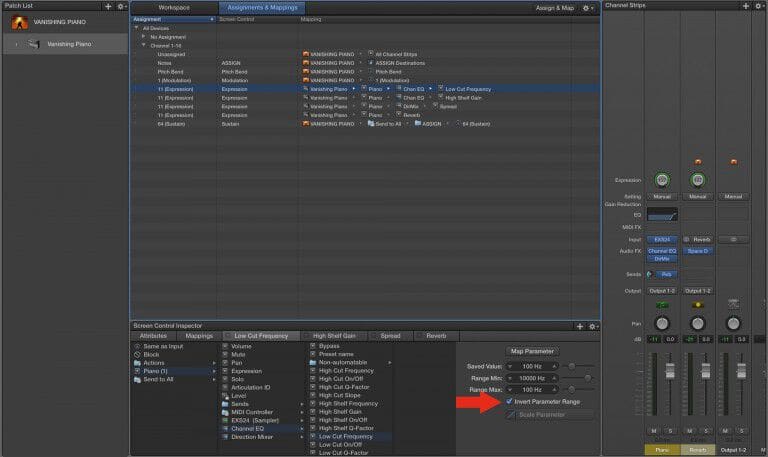Viewport: 768px width, 457px height.
Task: Adjust the Range Min slider
Action: point(587,378)
